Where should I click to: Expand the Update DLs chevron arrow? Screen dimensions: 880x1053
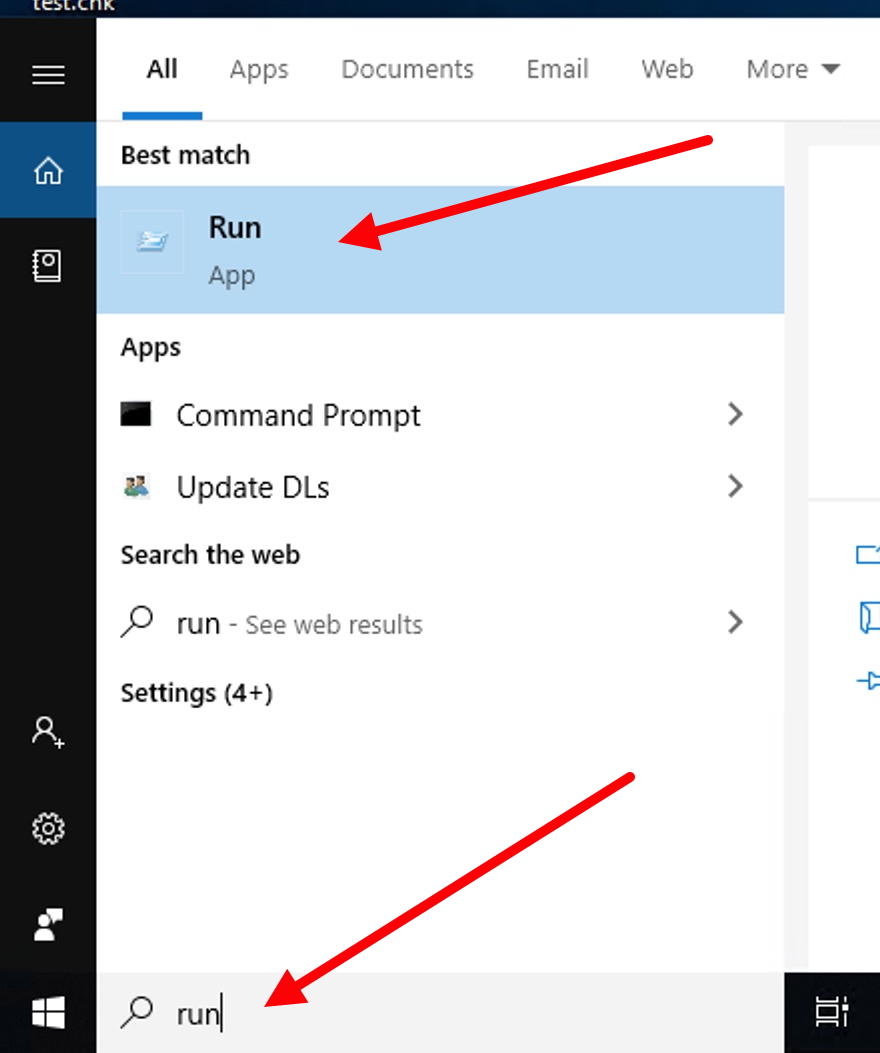click(735, 486)
